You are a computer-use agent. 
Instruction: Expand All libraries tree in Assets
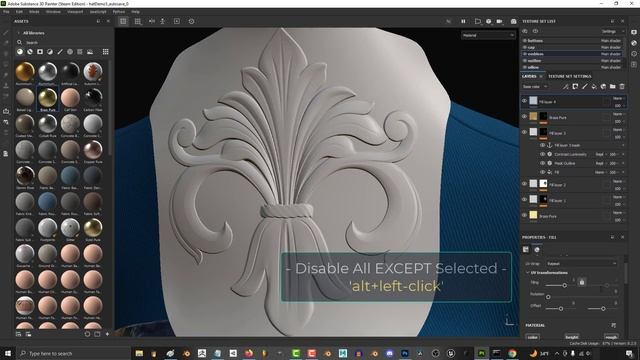18,33
